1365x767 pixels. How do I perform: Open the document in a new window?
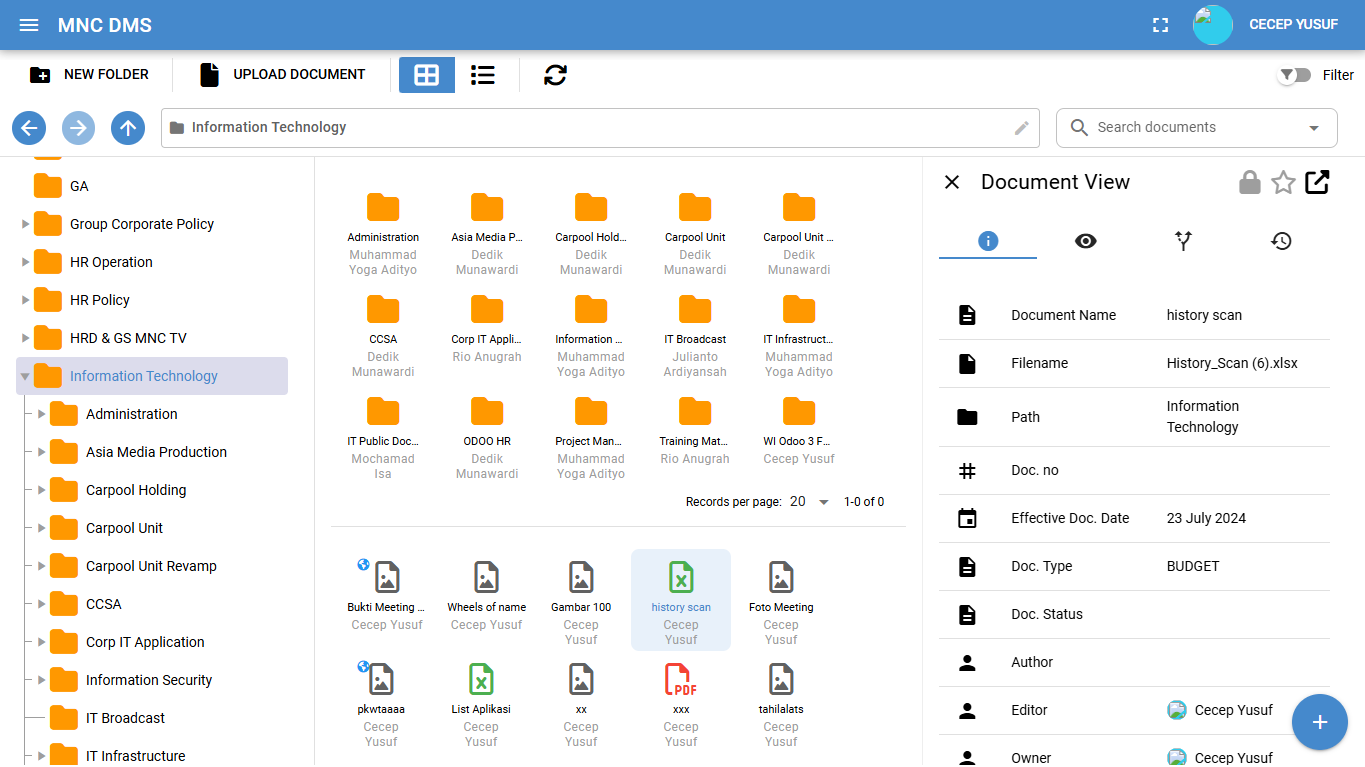point(1317,182)
